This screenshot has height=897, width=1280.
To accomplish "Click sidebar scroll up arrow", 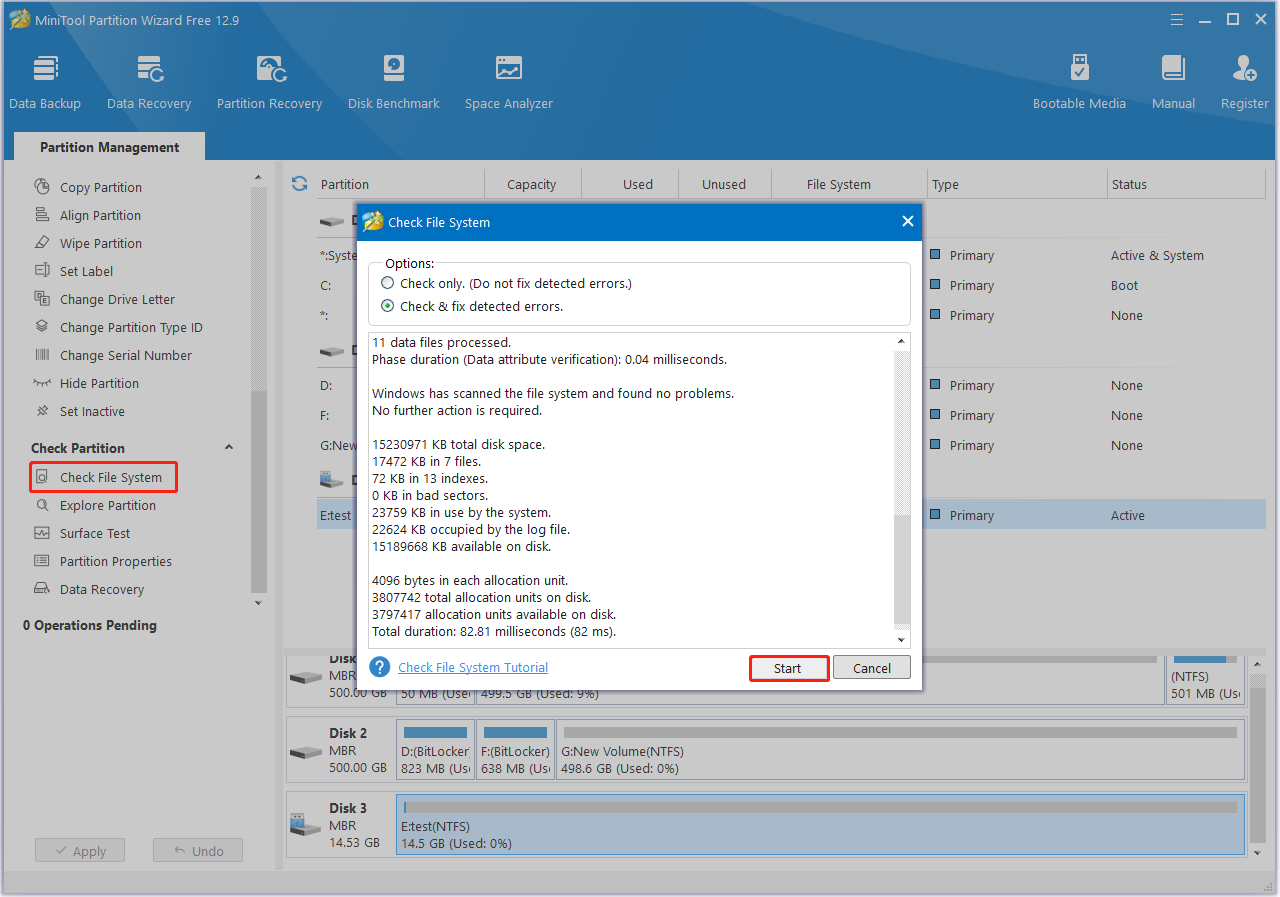I will click(x=258, y=178).
